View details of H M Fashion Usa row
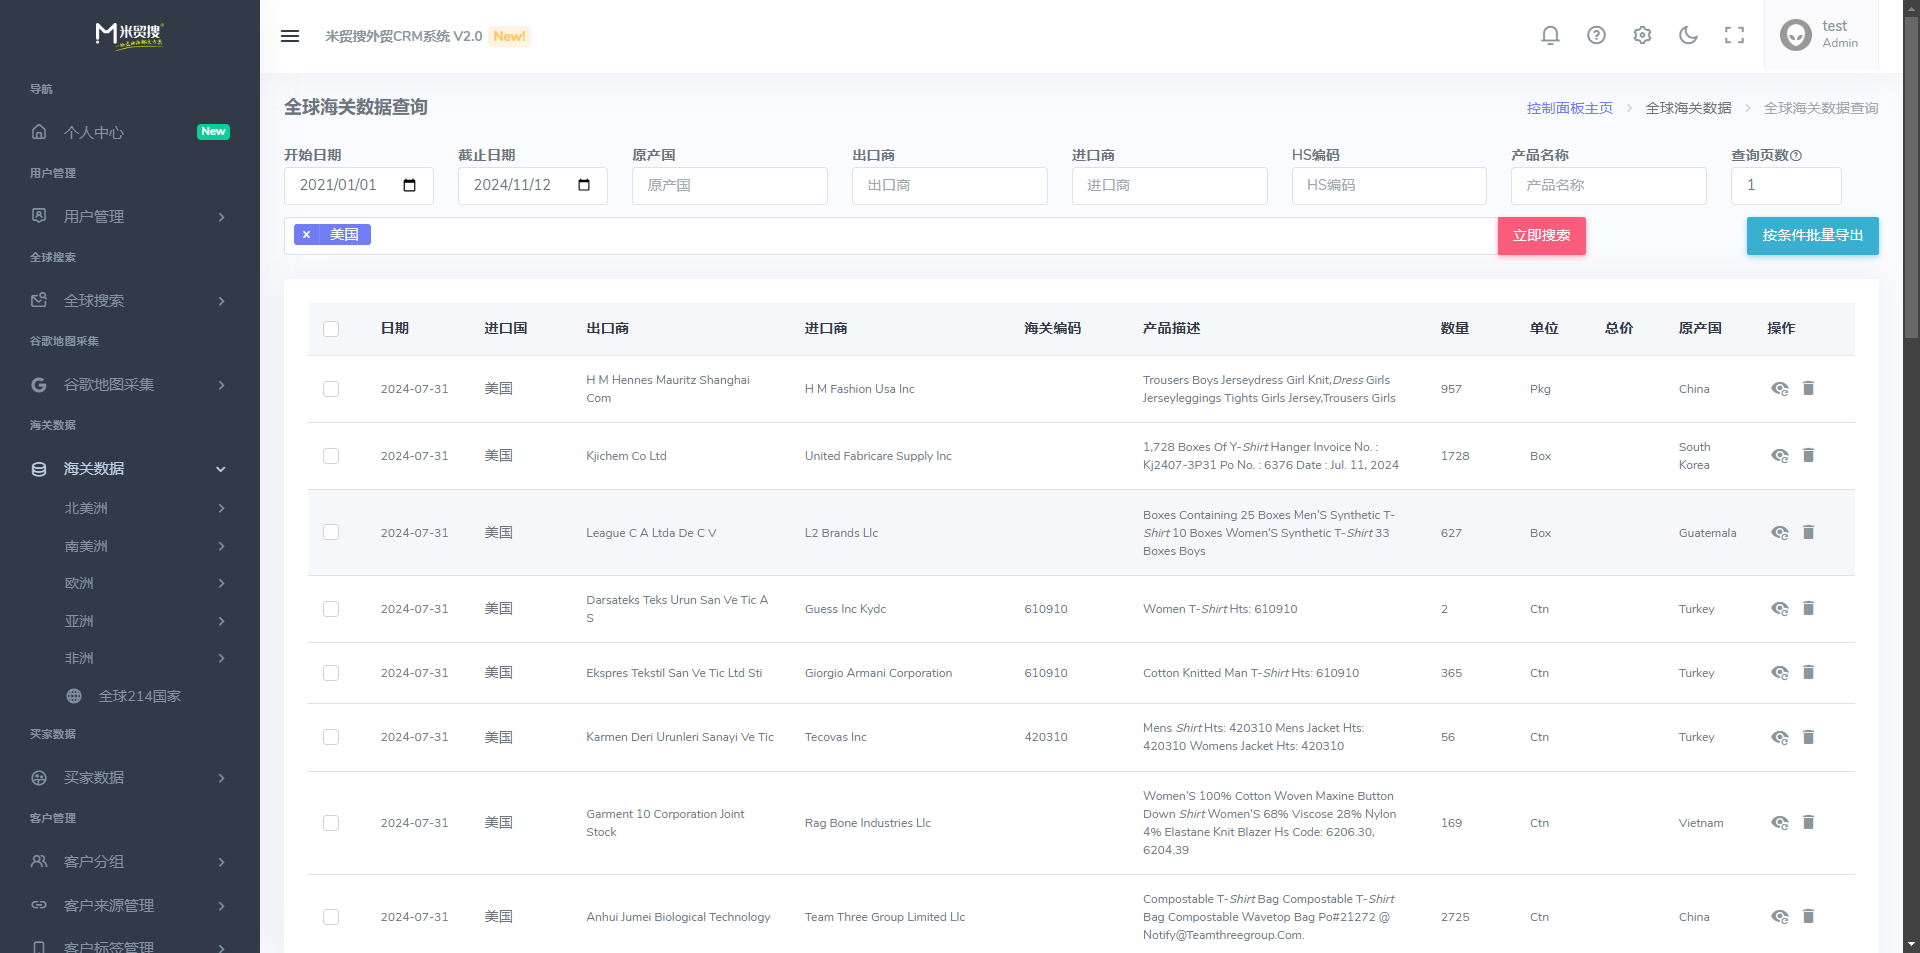The height and width of the screenshot is (953, 1920). click(x=1780, y=389)
